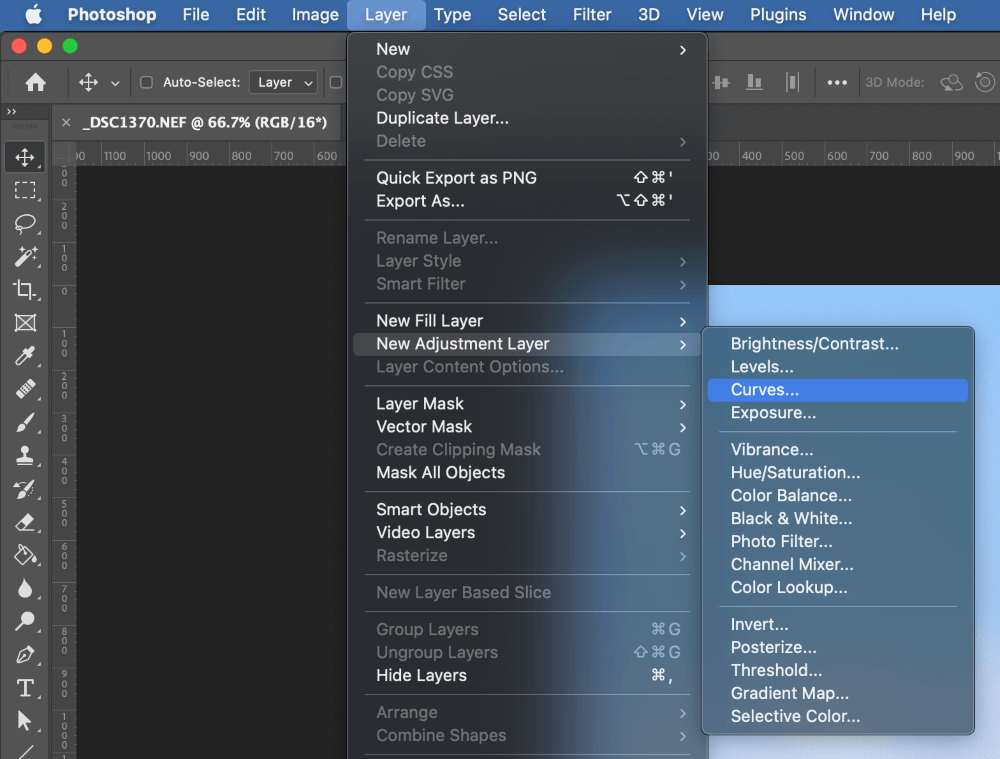Select the Magic Wand tool

point(25,257)
